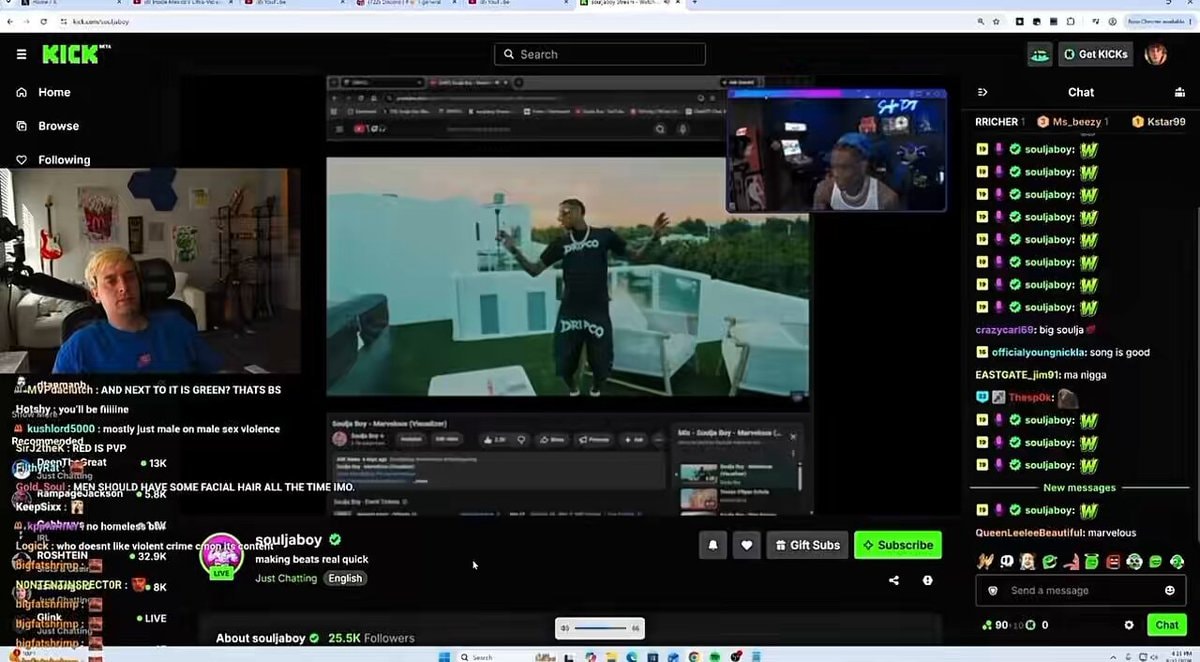
Task: Click the souljaboy channel avatar
Action: tap(221, 554)
